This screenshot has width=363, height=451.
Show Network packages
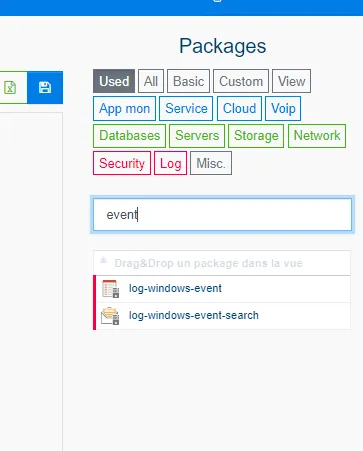(317, 136)
